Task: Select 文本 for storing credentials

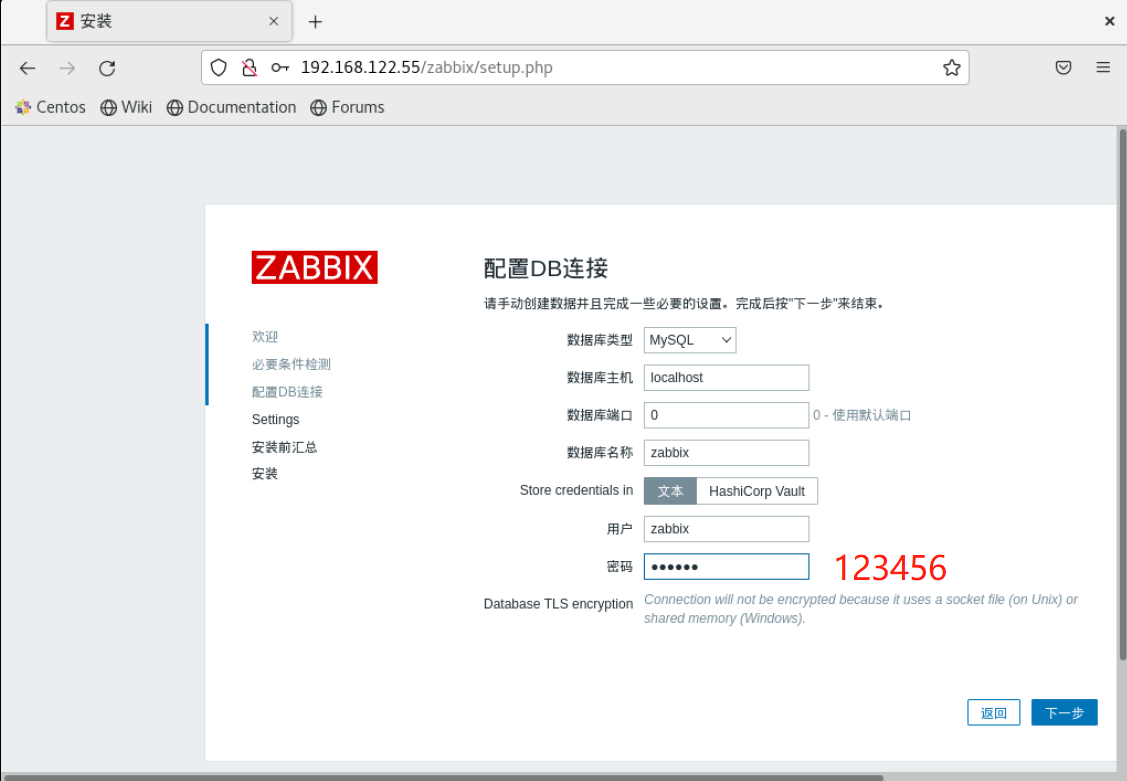Action: click(x=670, y=491)
